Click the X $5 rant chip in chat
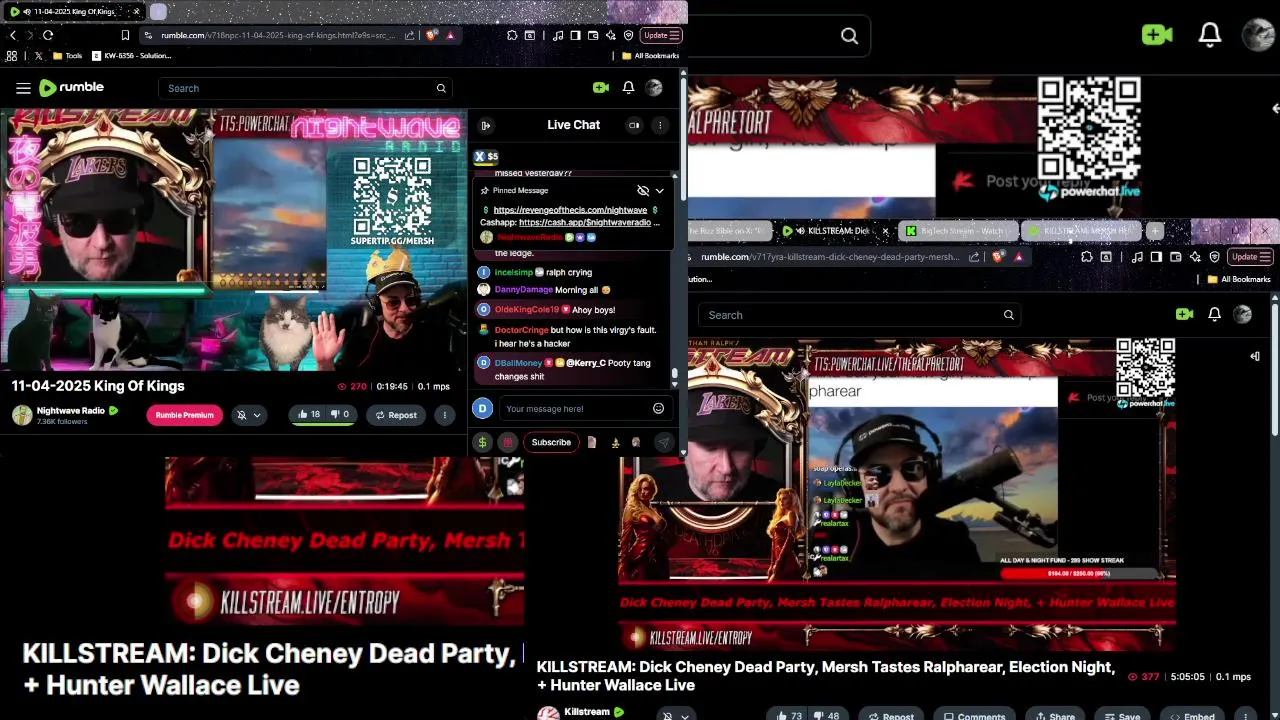Screen dimensions: 1280x720 486,156
